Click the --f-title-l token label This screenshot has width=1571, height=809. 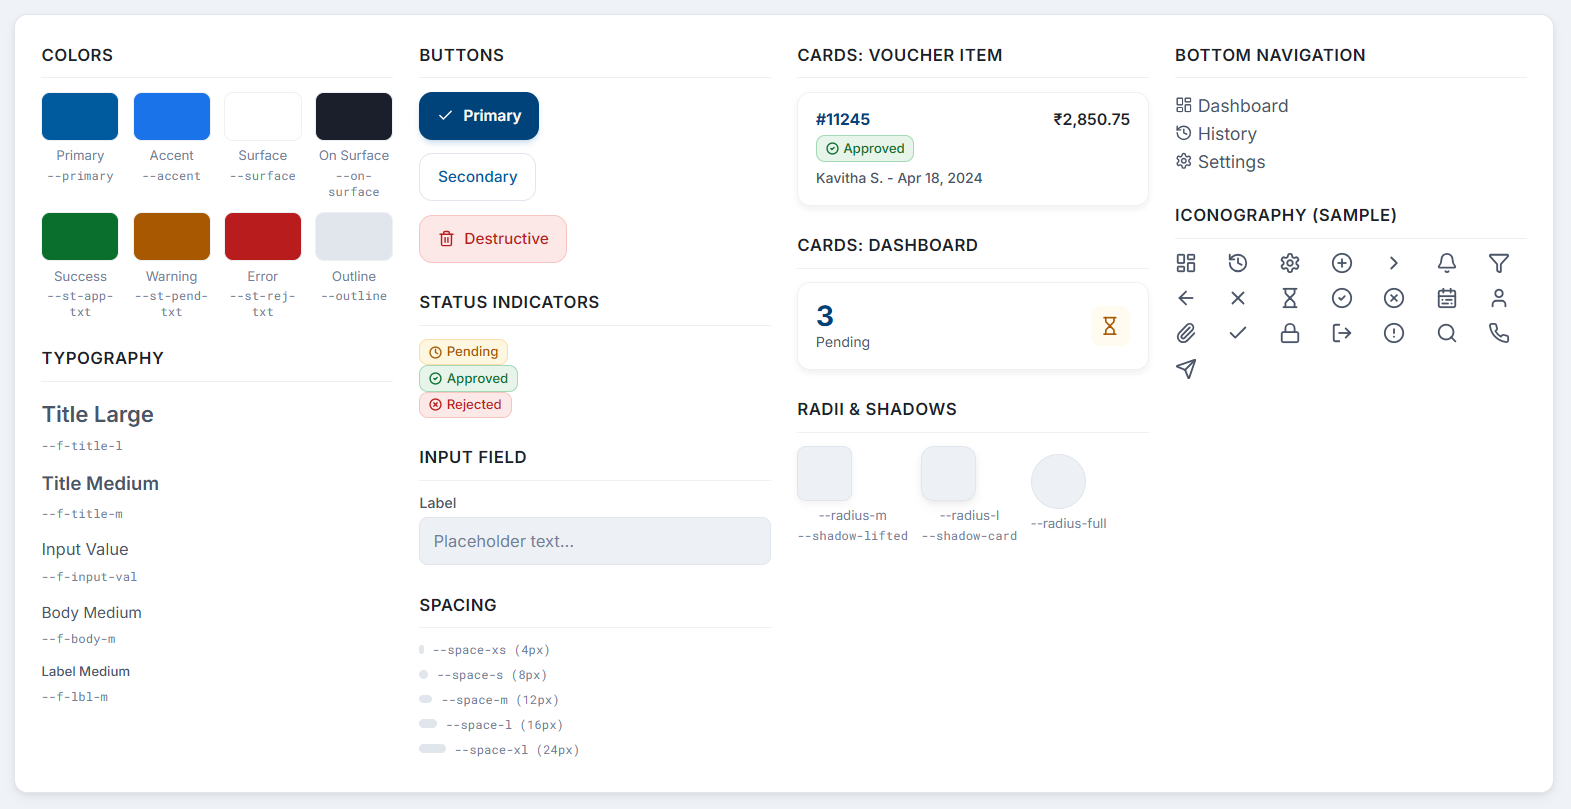[82, 446]
